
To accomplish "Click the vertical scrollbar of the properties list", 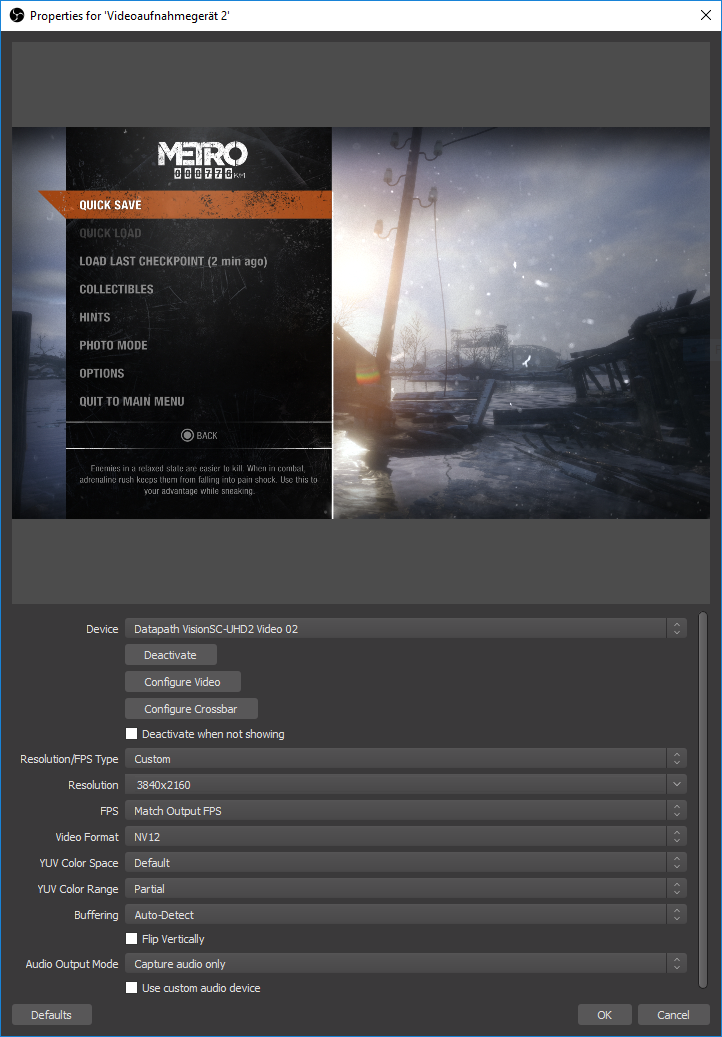I will pyautogui.click(x=702, y=800).
